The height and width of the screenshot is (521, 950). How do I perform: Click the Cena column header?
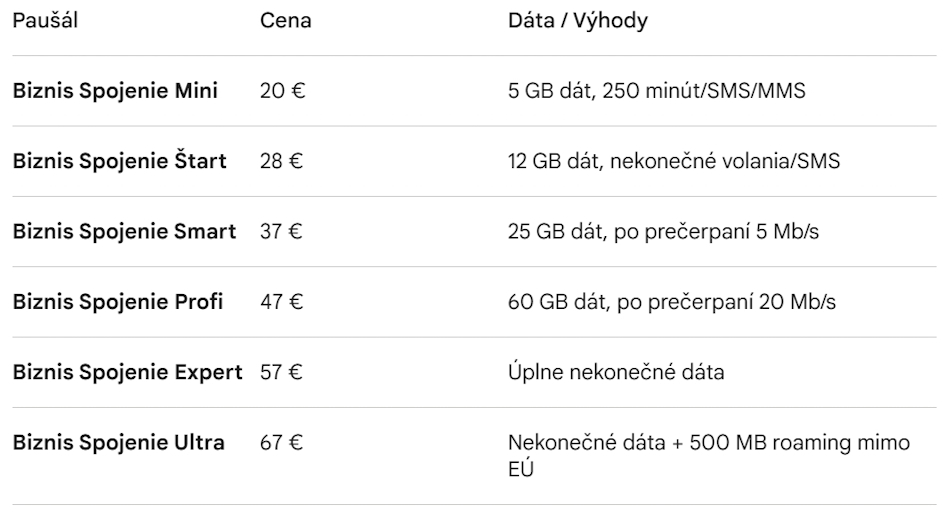pos(285,21)
